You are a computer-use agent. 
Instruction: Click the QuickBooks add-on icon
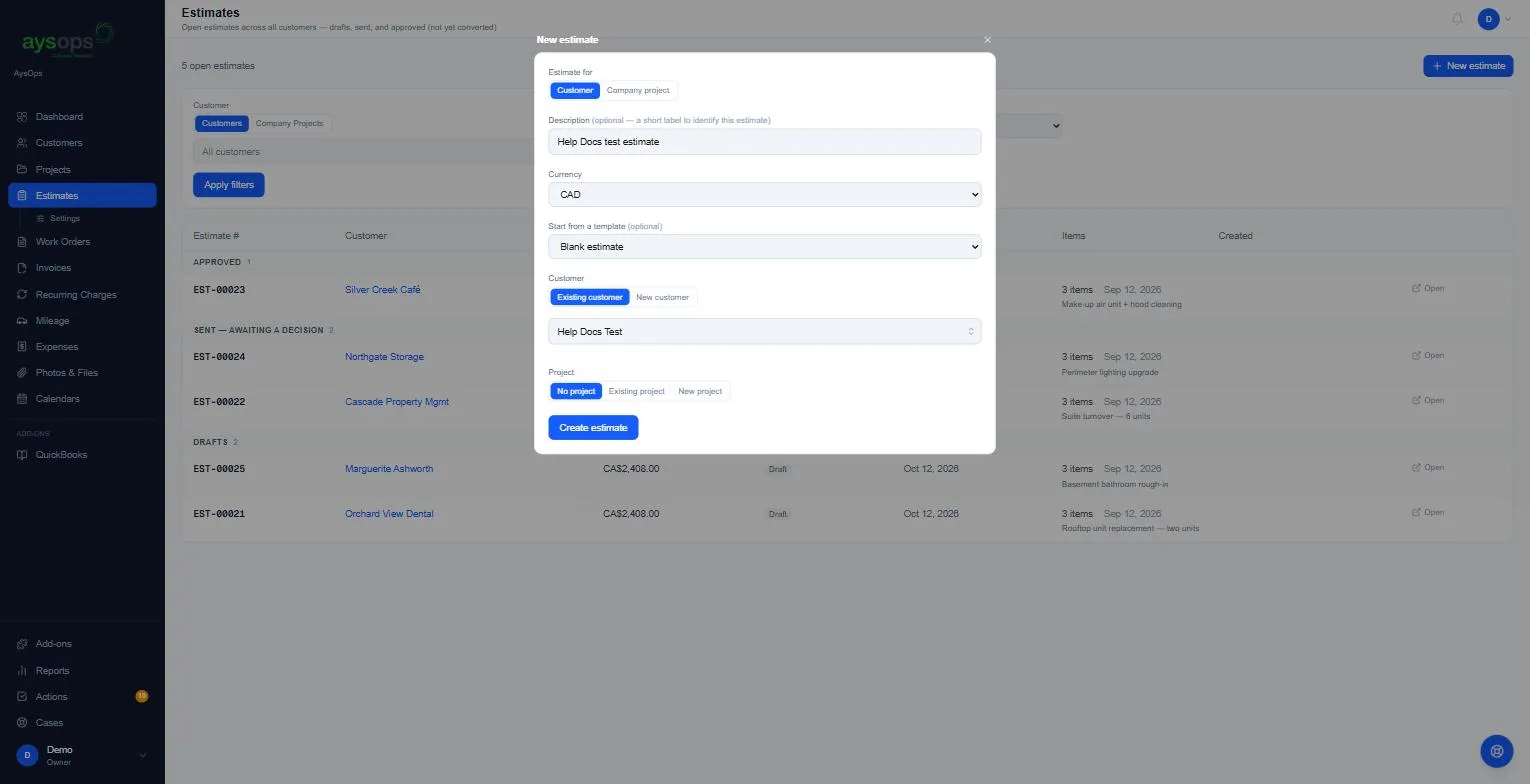22,455
